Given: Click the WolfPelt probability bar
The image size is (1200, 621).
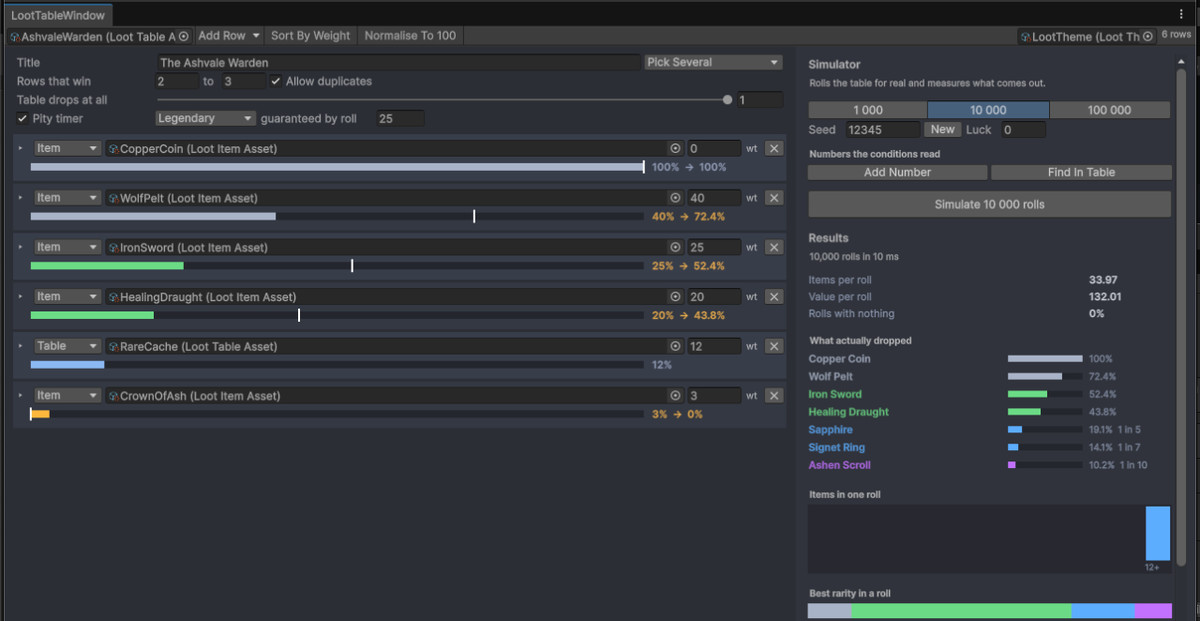Looking at the screenshot, I should [337, 216].
